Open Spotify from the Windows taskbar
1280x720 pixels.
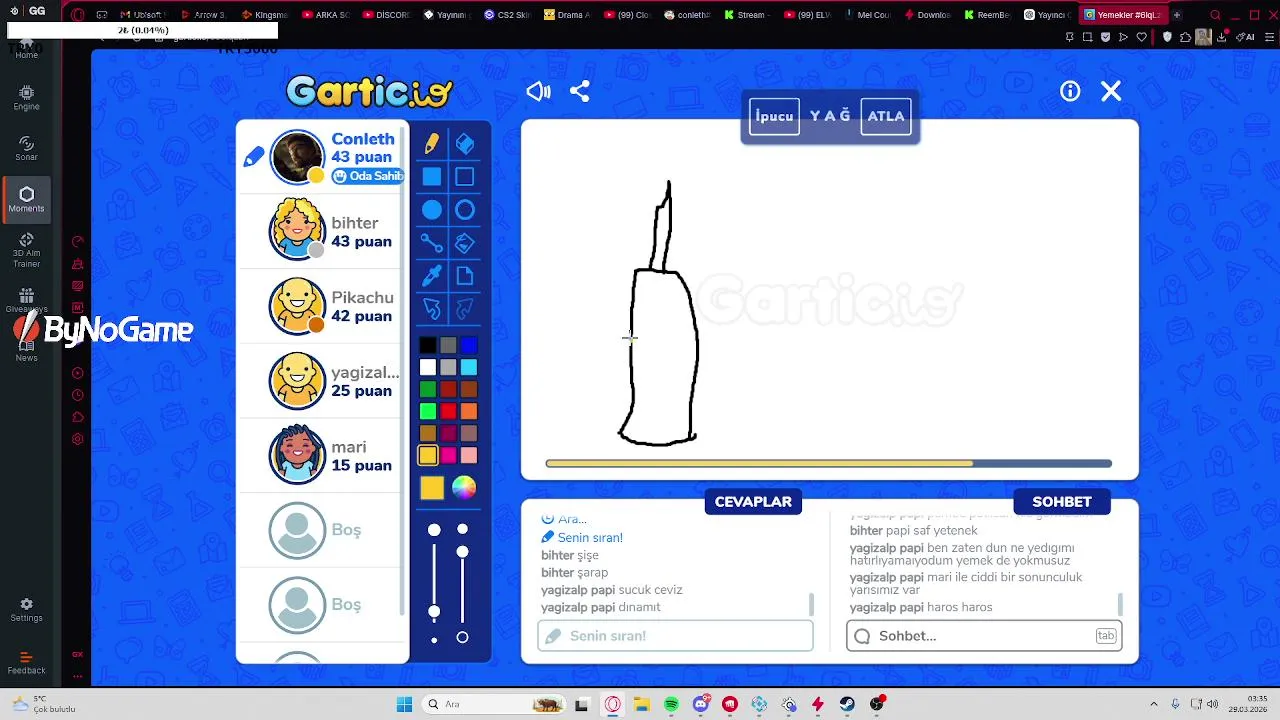(671, 704)
